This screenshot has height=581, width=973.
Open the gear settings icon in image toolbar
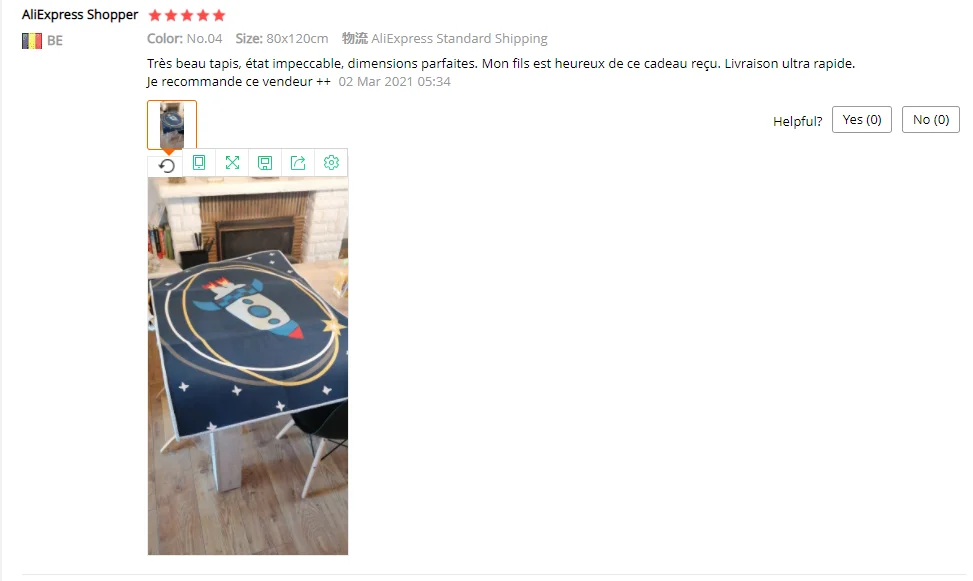click(331, 163)
